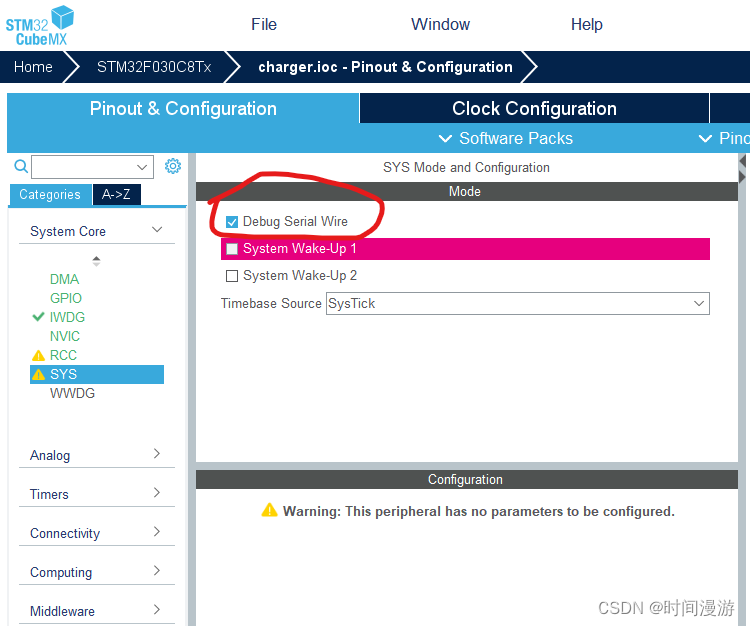Select DMA in System Core list
This screenshot has width=750, height=626.
[65, 279]
